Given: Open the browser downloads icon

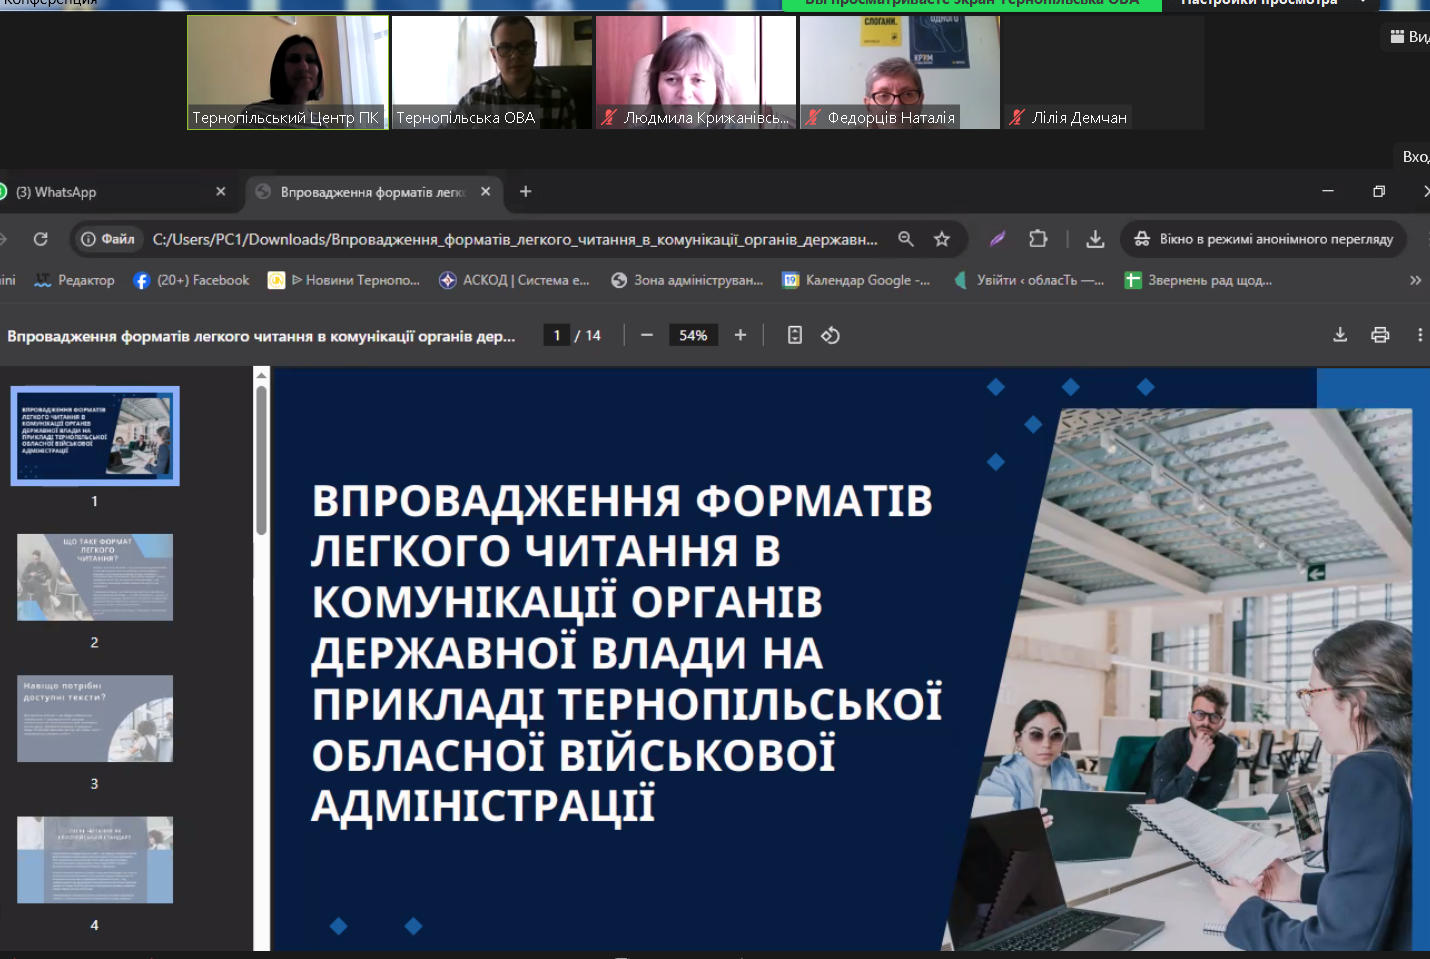Looking at the screenshot, I should point(1095,239).
